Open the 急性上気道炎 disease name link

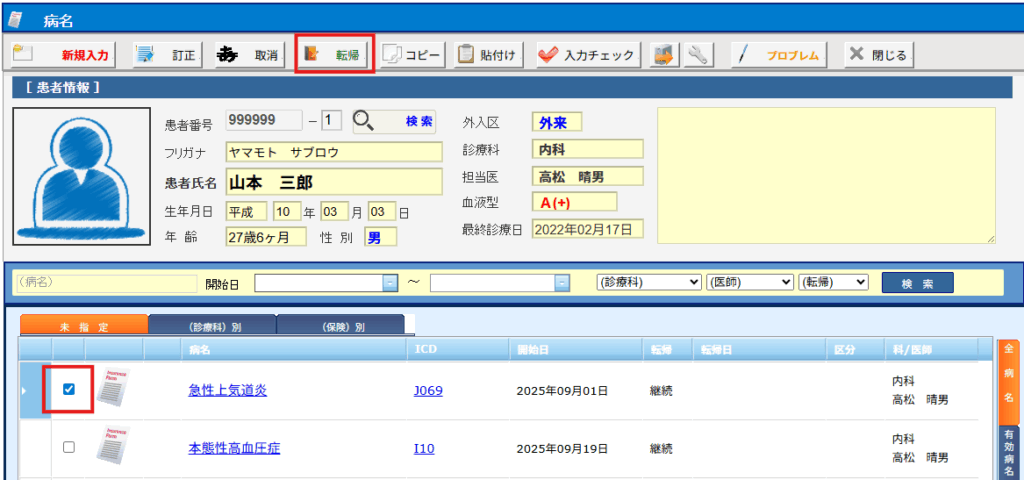(227, 391)
